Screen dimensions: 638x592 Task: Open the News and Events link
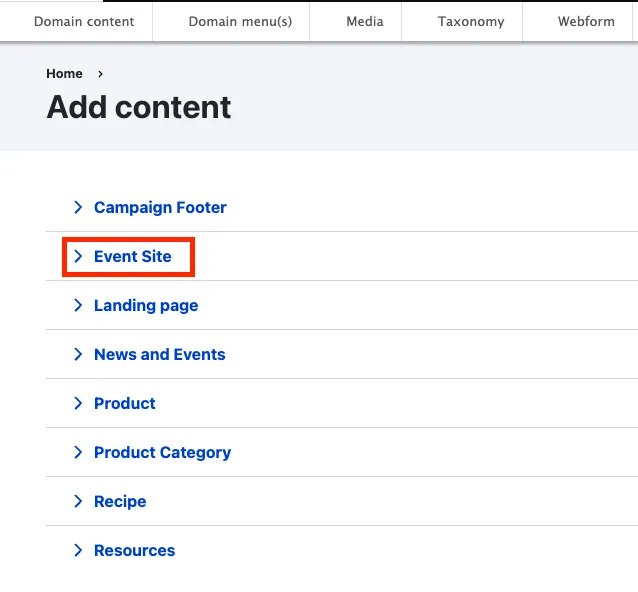[x=160, y=354]
